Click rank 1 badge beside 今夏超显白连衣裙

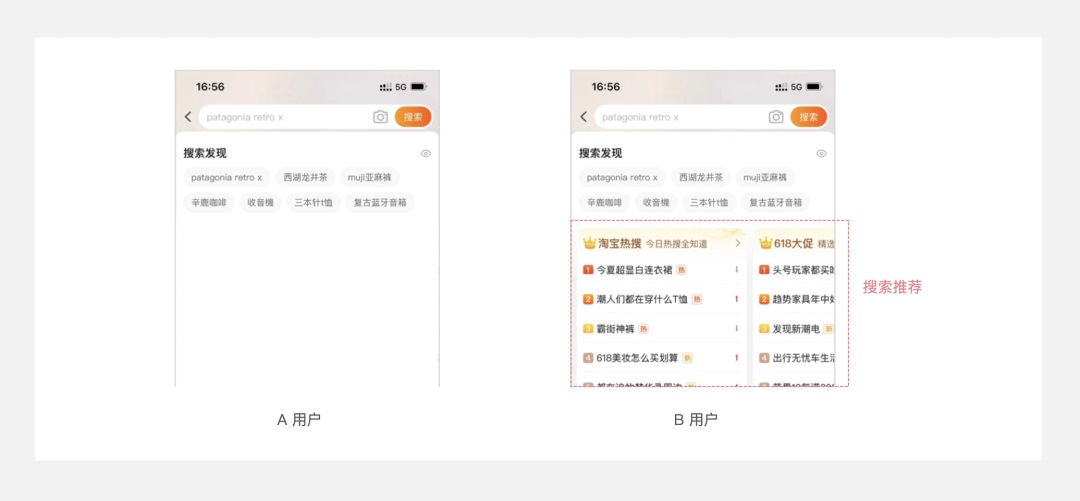point(588,269)
